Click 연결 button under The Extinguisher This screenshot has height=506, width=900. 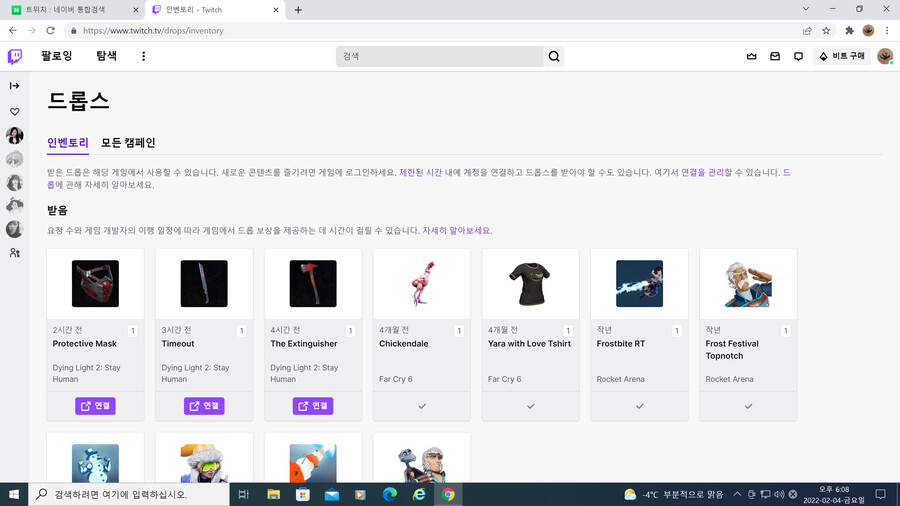(x=313, y=406)
